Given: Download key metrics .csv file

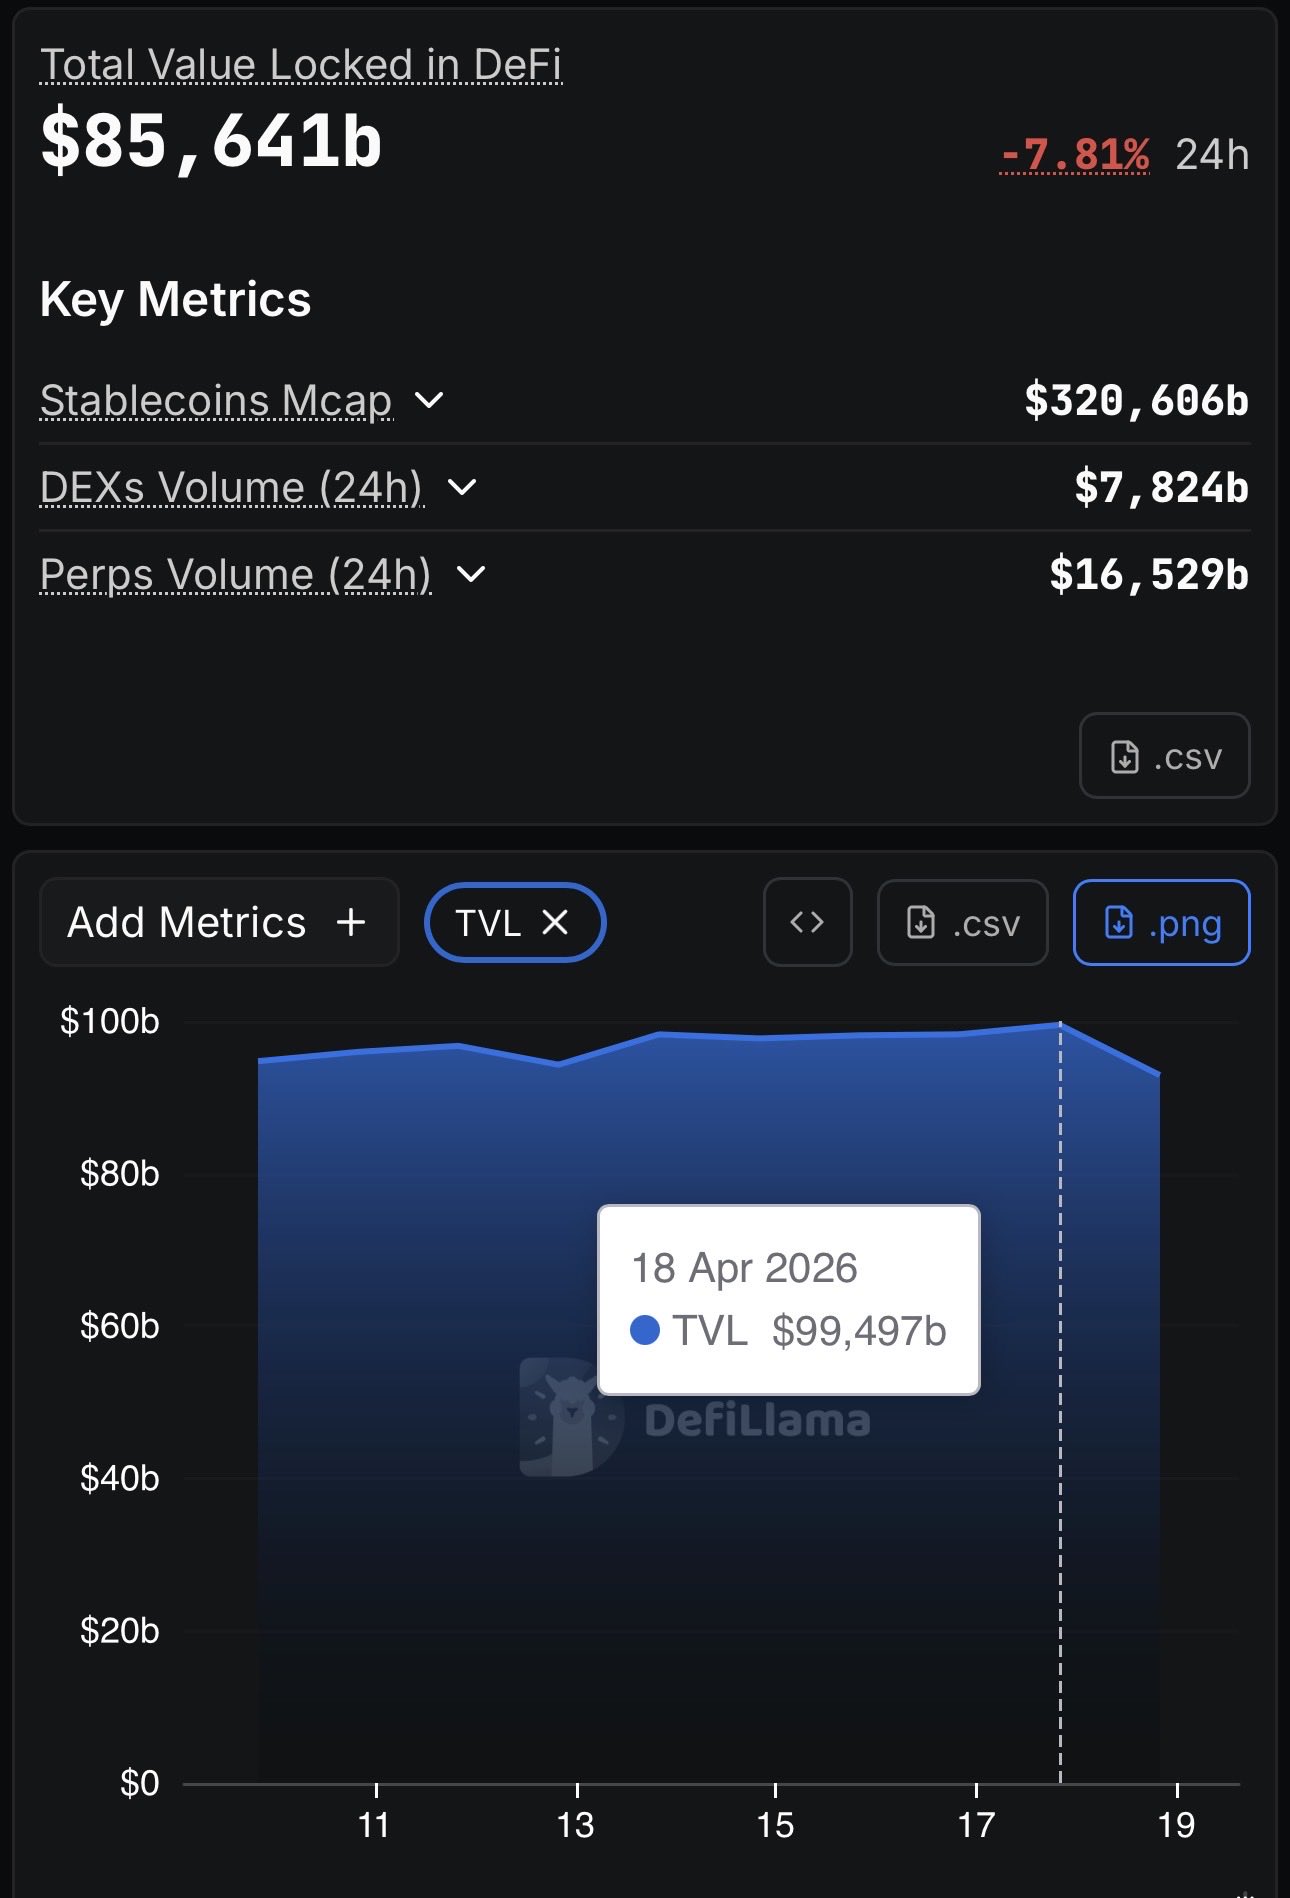Looking at the screenshot, I should point(1164,756).
